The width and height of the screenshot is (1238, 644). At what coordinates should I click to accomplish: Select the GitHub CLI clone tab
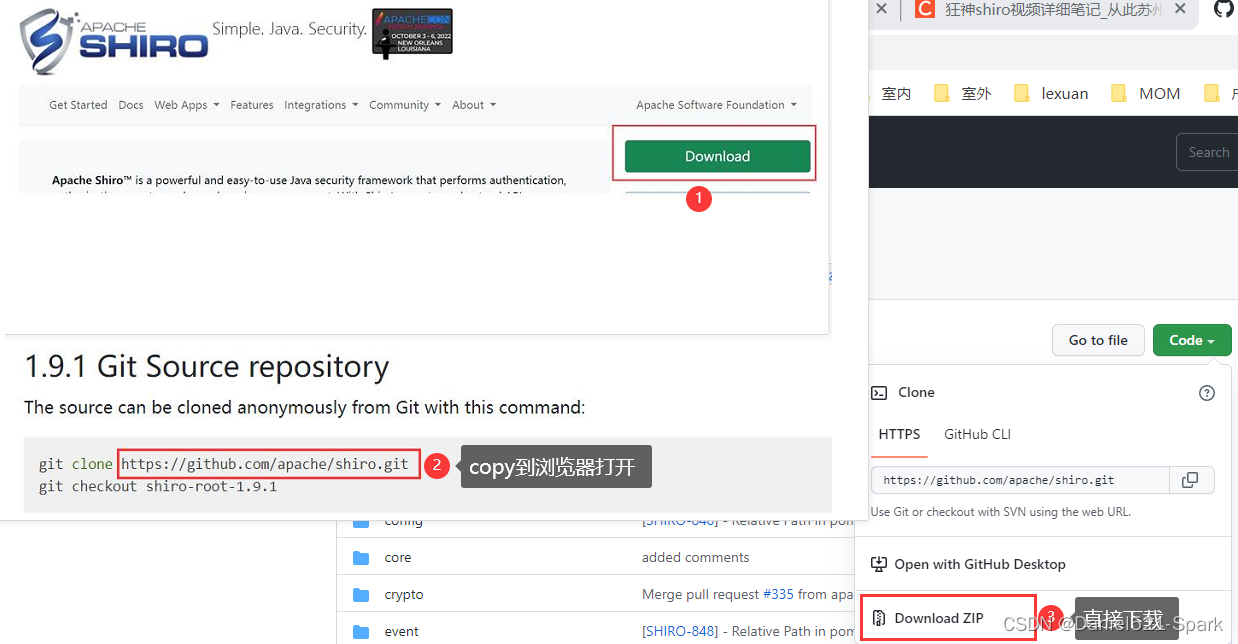(x=977, y=434)
